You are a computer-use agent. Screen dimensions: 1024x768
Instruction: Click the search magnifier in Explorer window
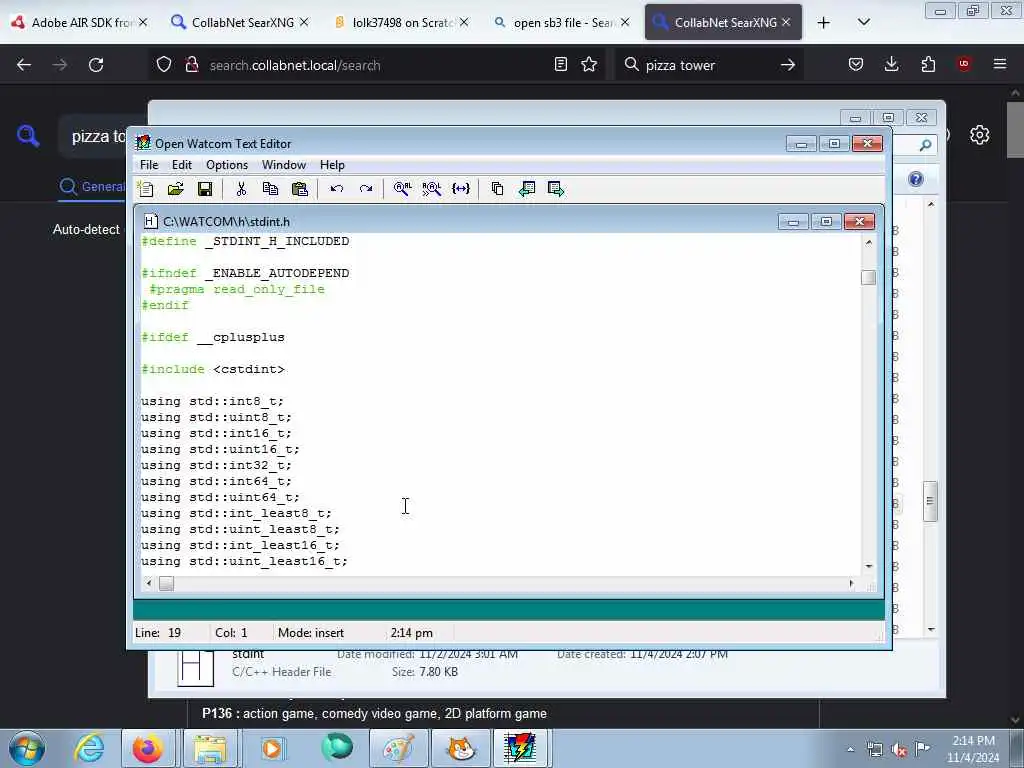(x=925, y=145)
